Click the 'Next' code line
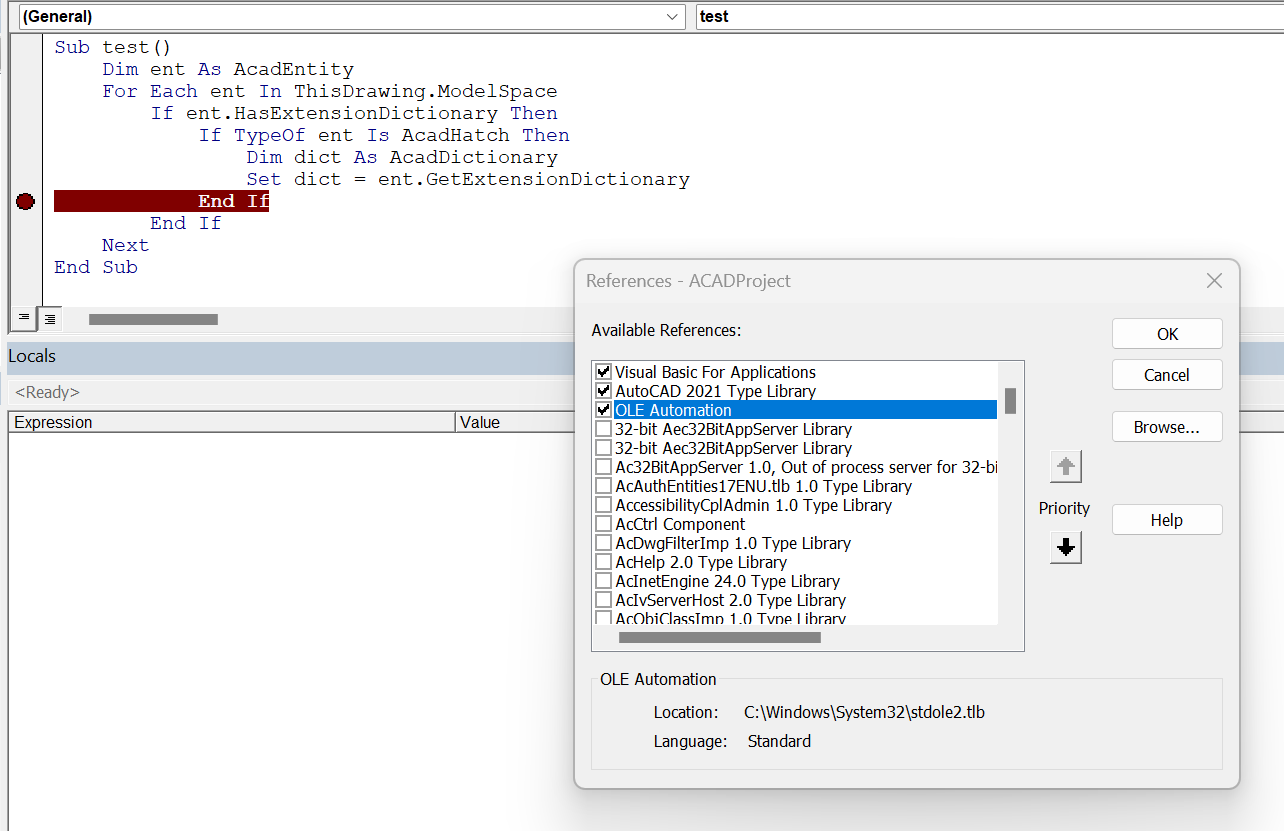1284x831 pixels. pyautogui.click(x=125, y=245)
